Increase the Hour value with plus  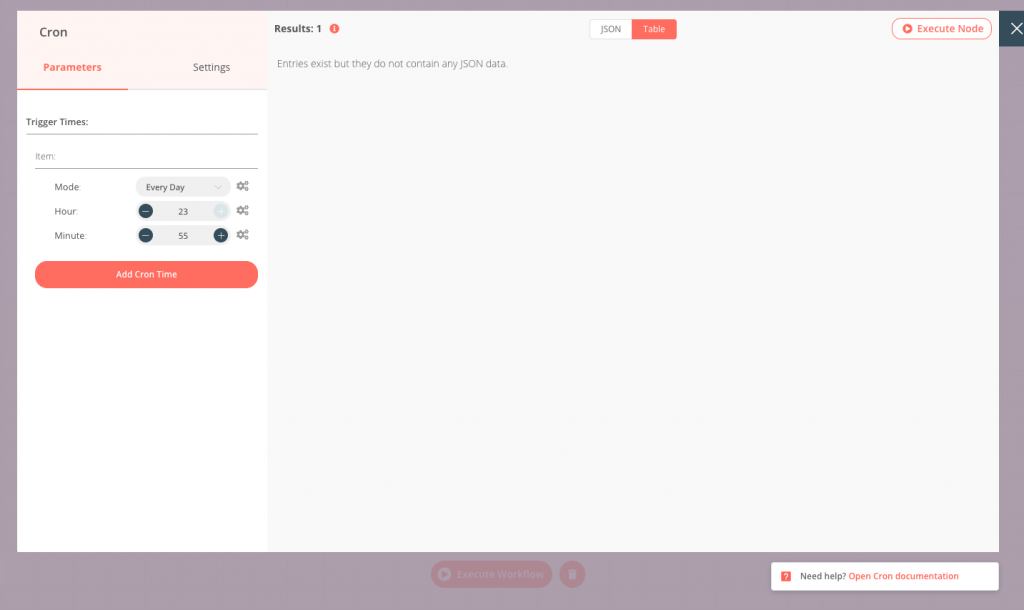[x=220, y=211]
